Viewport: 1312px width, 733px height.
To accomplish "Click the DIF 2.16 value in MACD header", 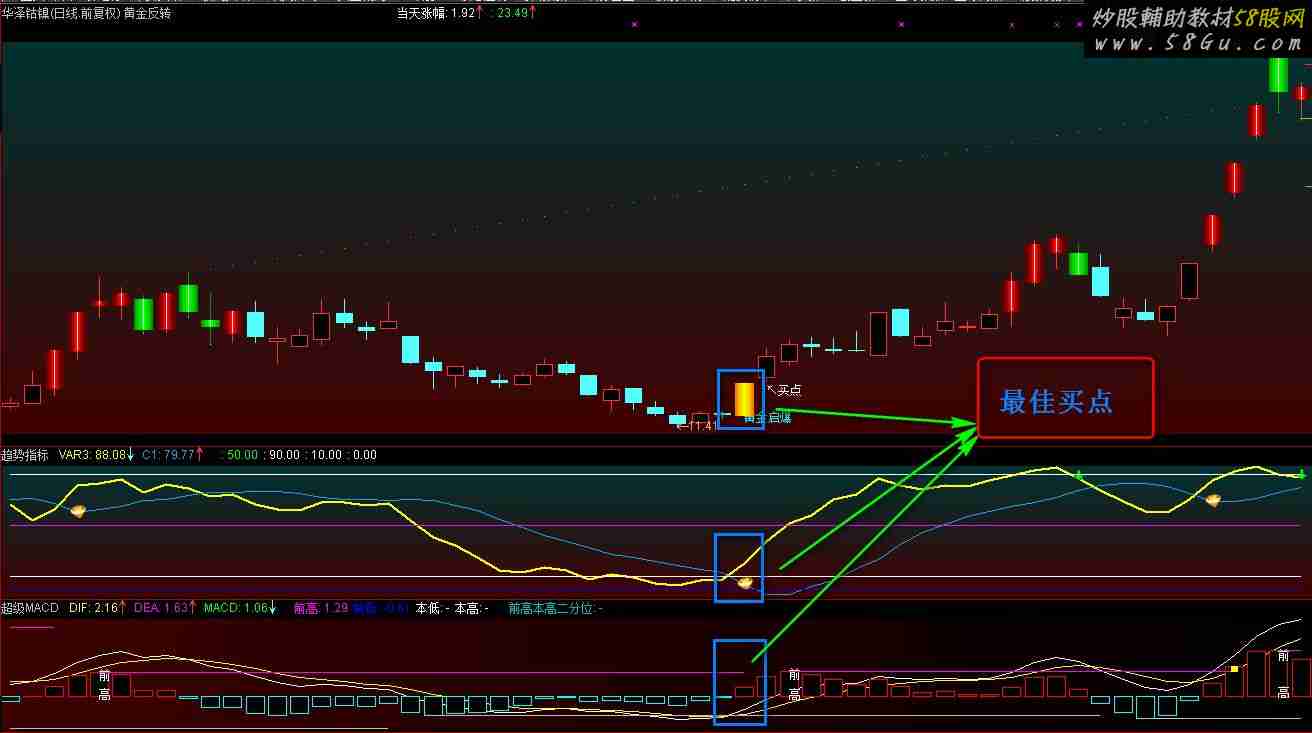I will [96, 608].
